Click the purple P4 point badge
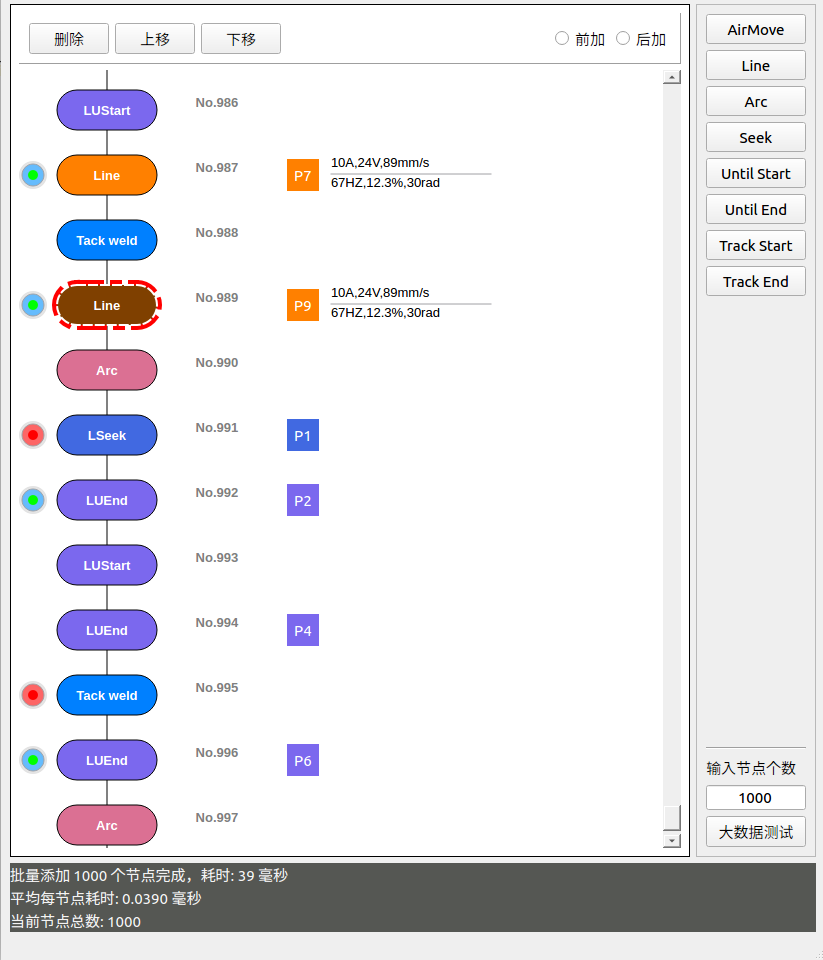Viewport: 823px width, 960px height. [x=303, y=630]
